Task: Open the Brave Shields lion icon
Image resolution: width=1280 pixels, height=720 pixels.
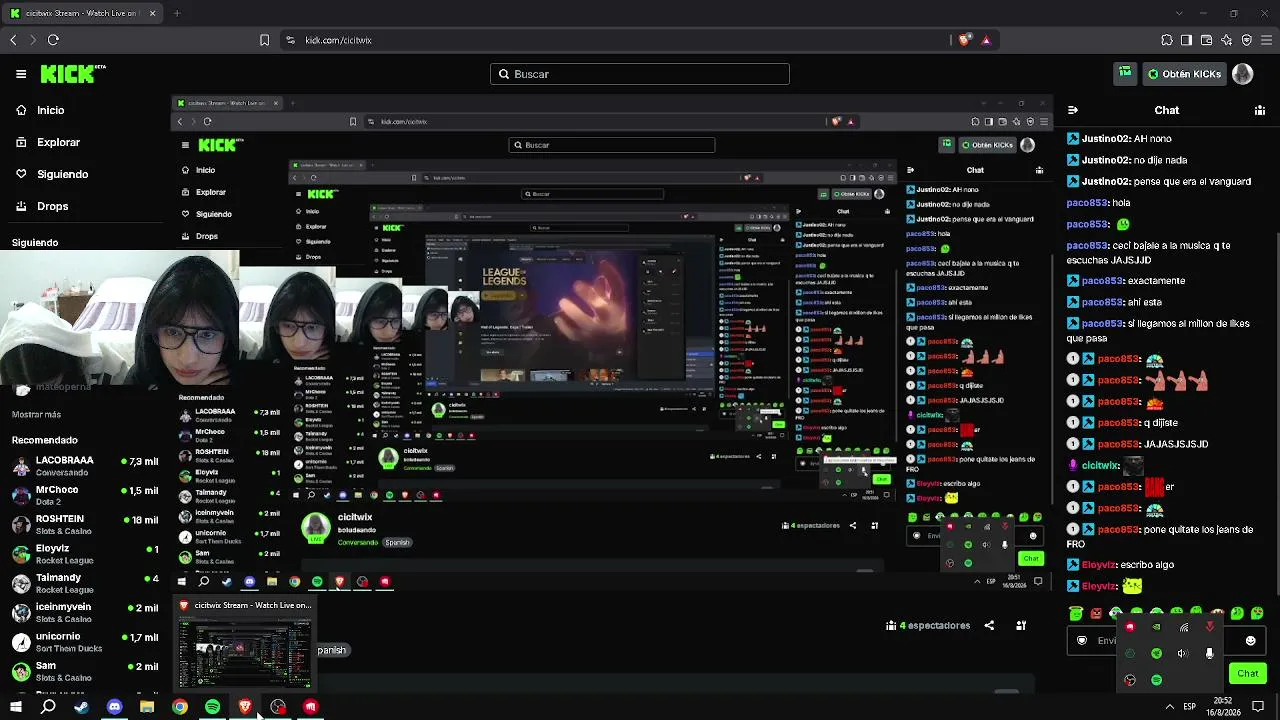Action: click(x=964, y=40)
